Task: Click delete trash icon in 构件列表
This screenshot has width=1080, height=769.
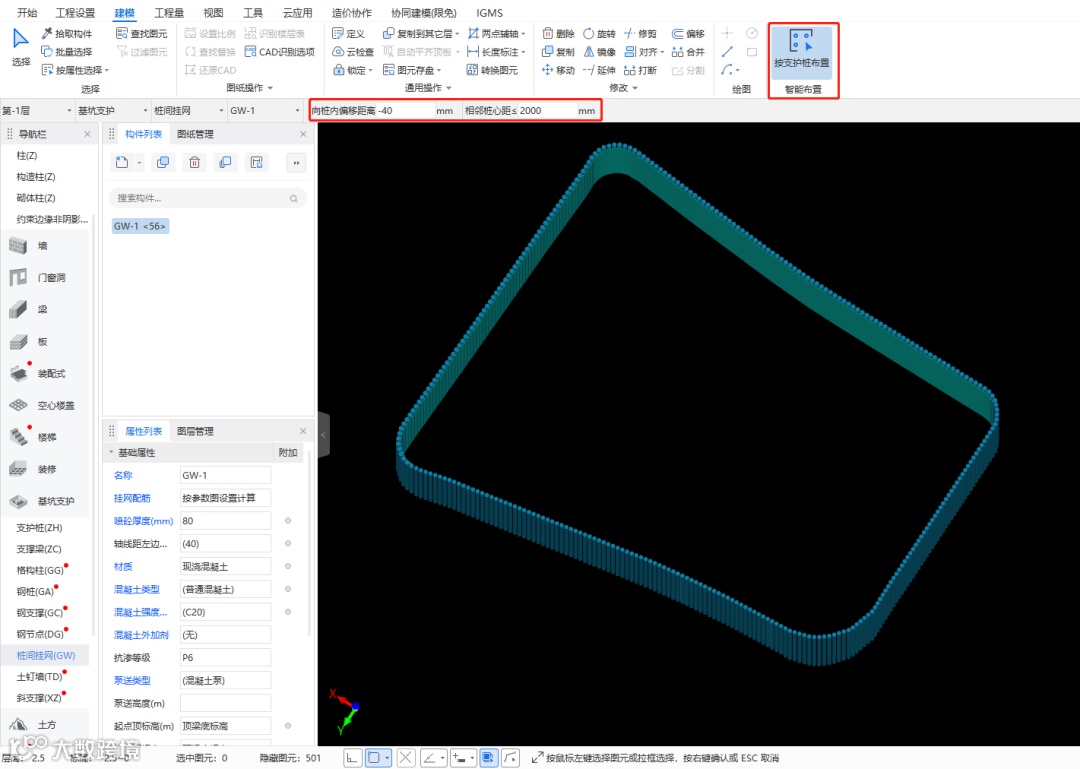Action: tap(194, 163)
